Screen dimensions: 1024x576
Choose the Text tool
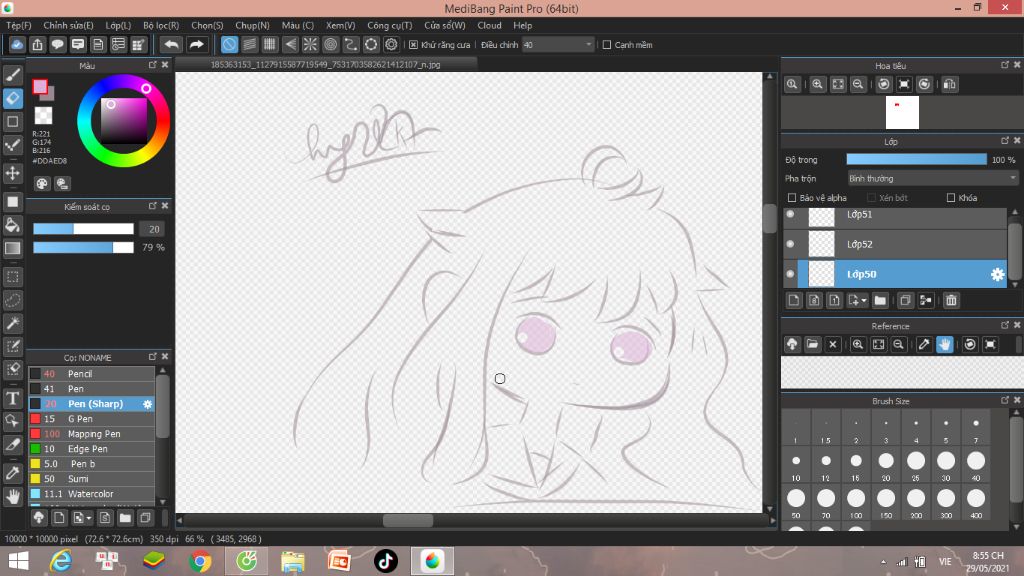tap(12, 398)
